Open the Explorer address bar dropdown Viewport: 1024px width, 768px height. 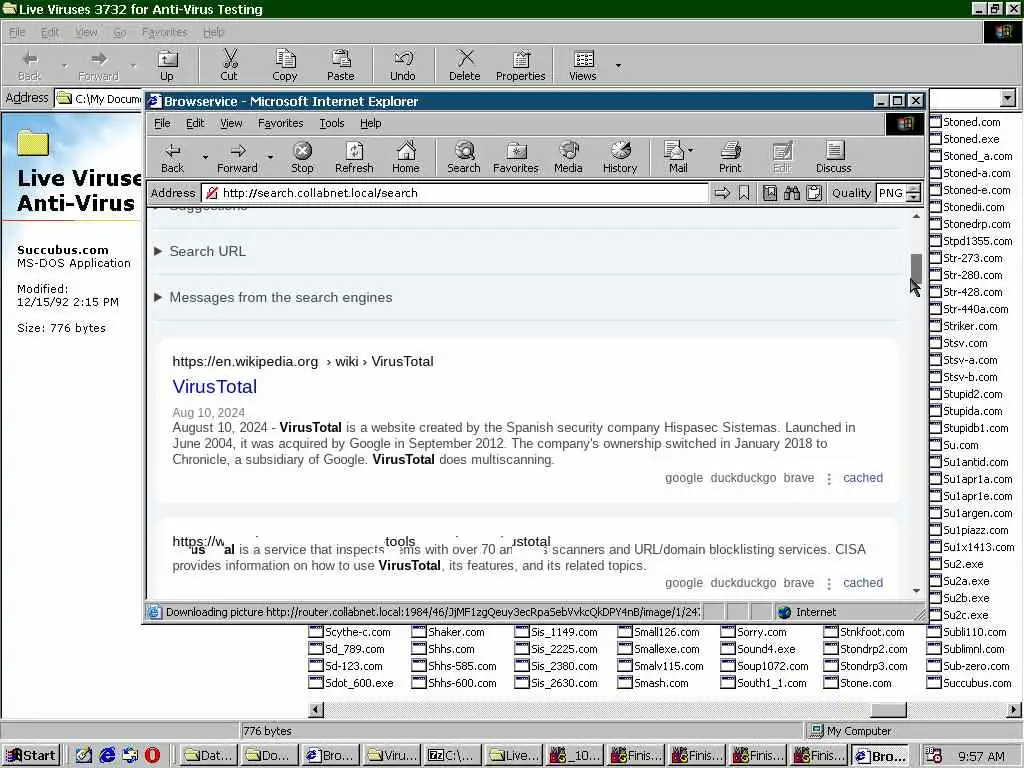tap(1008, 98)
